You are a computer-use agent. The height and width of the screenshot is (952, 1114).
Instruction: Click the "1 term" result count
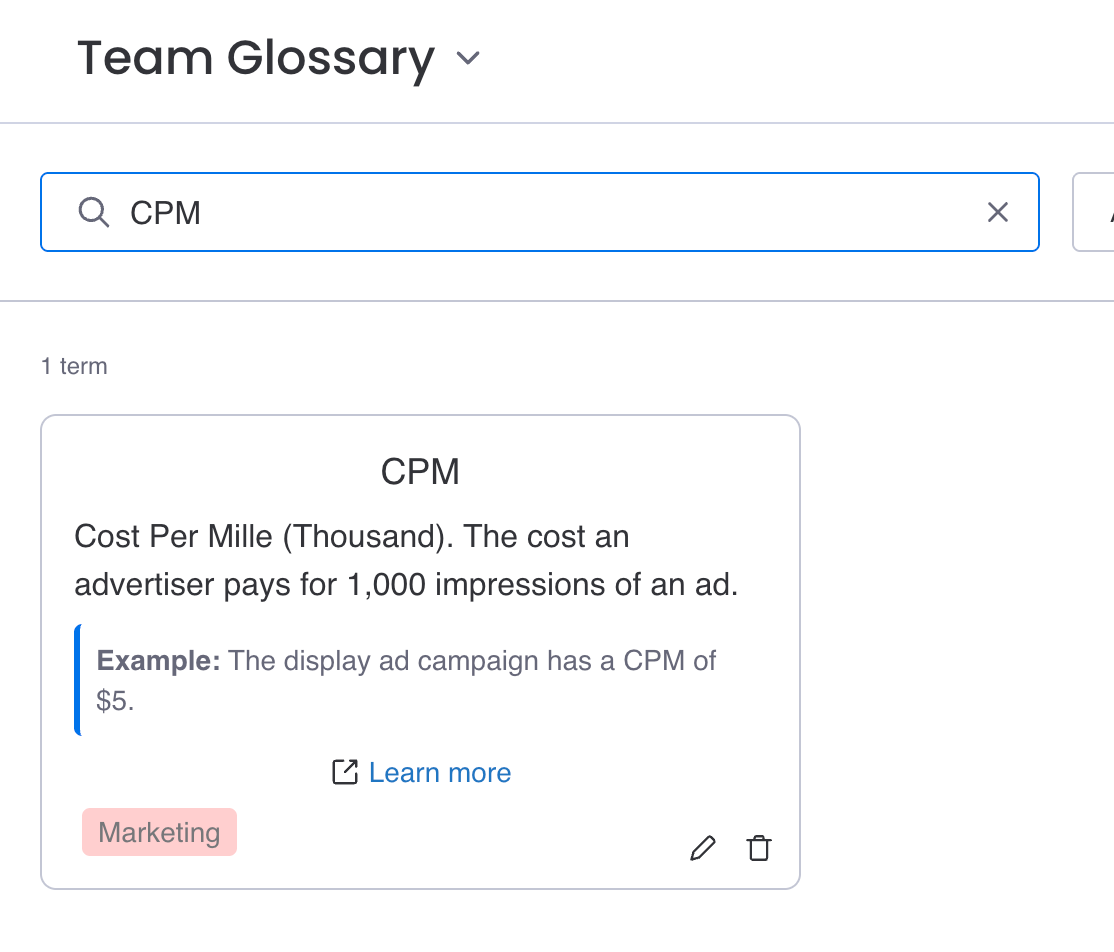coord(74,366)
